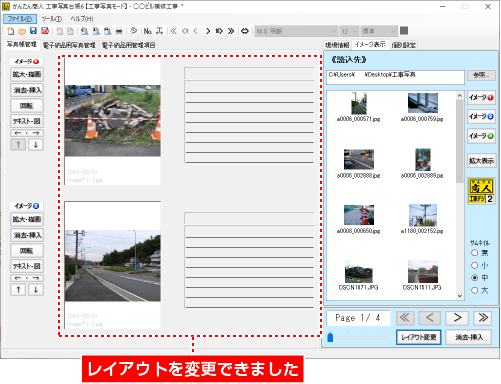Click the page panel's last page >> button
The width and height of the screenshot is (501, 384).
[x=483, y=318]
